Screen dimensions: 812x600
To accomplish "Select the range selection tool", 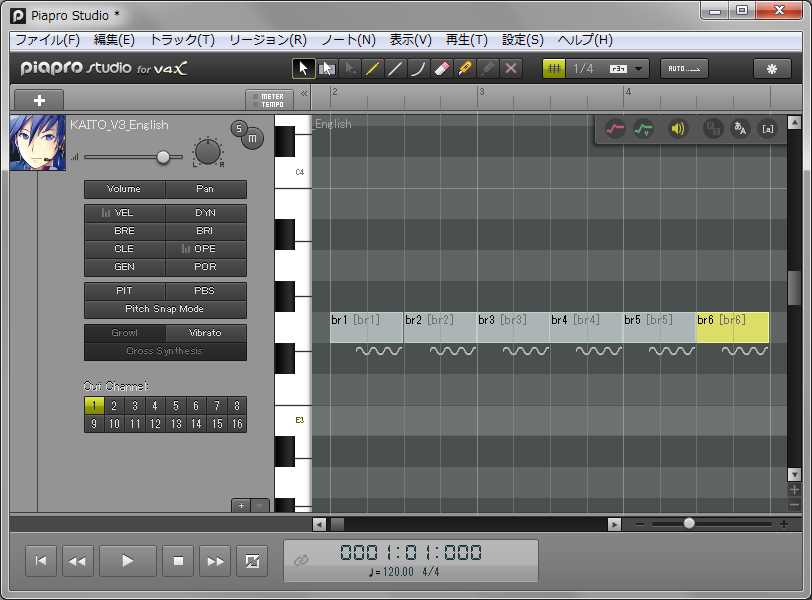I will [x=327, y=69].
